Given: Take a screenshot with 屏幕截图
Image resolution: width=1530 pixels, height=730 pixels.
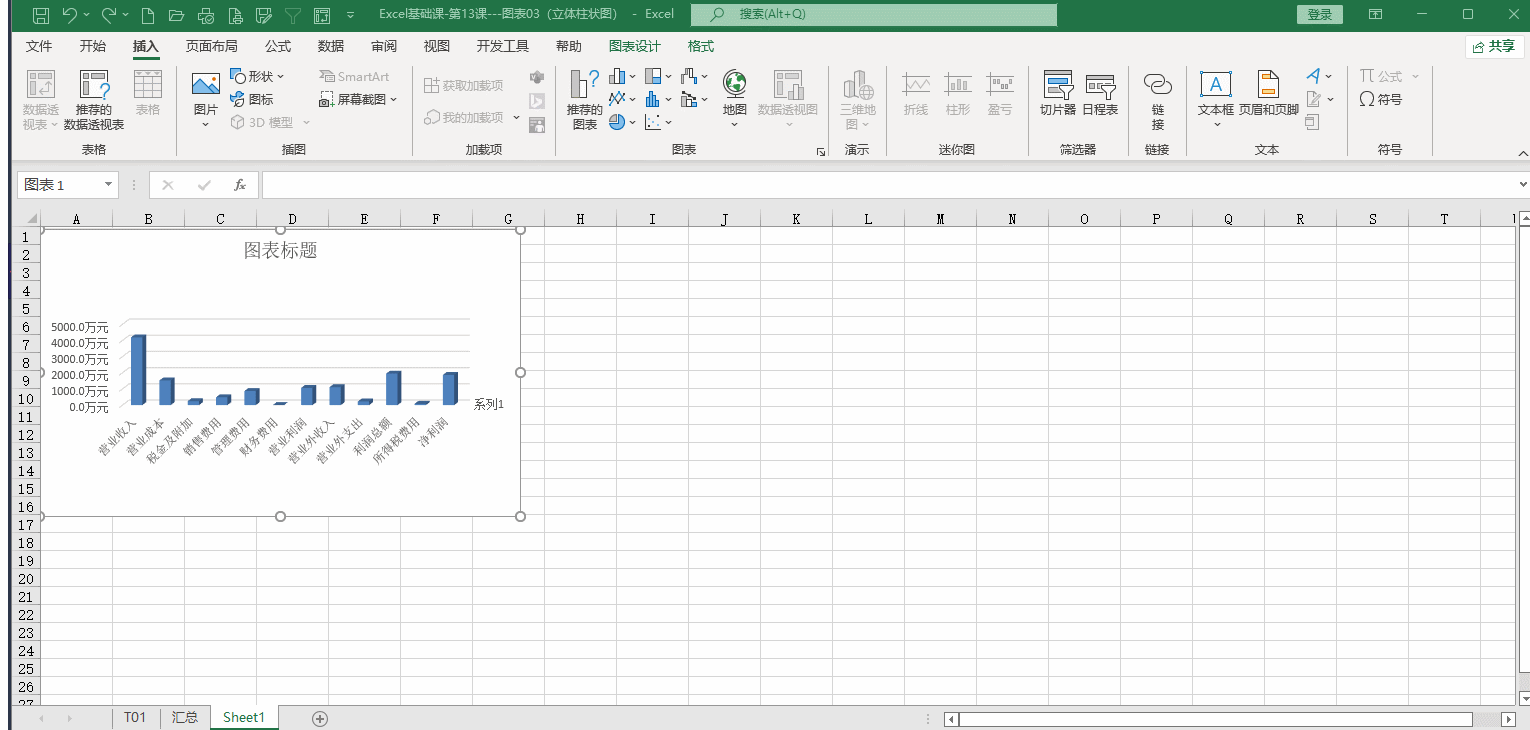Looking at the screenshot, I should coord(358,99).
